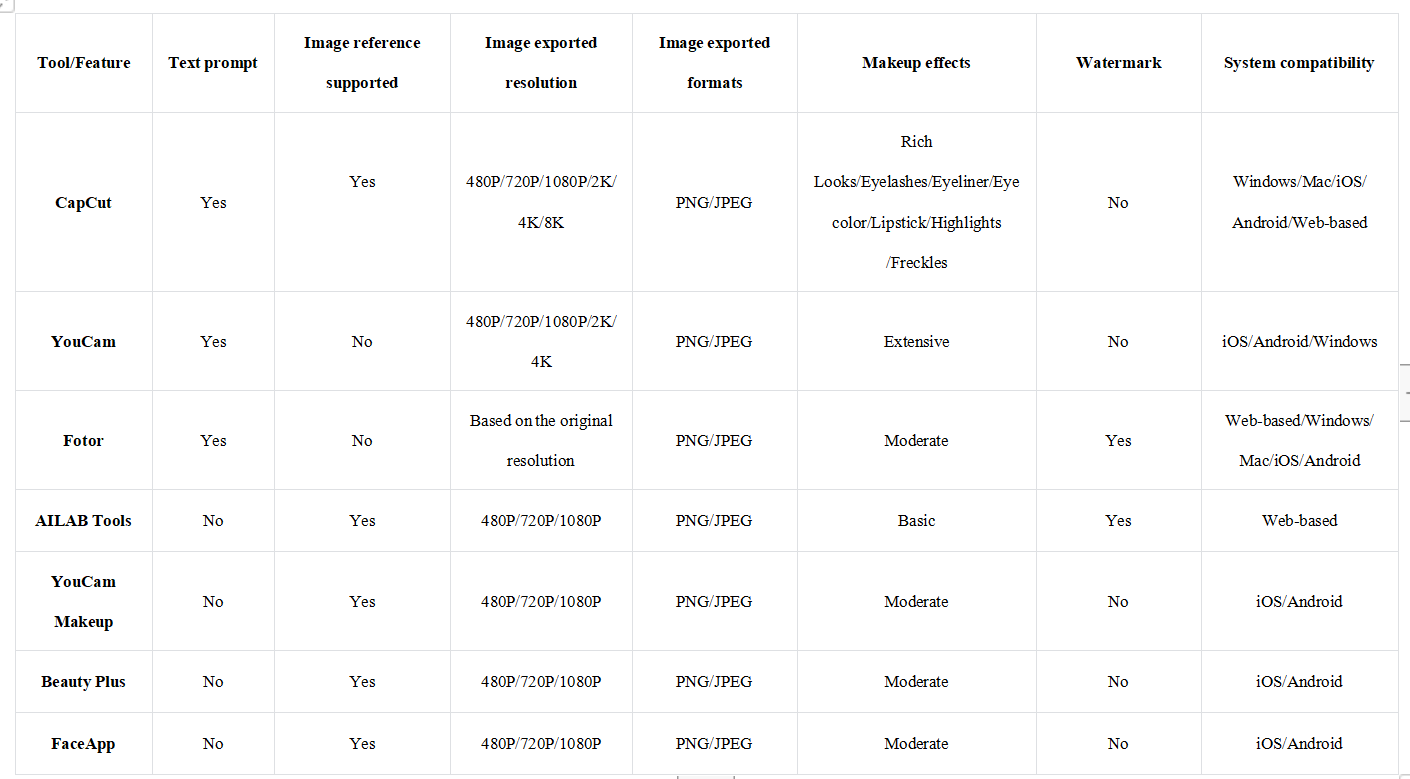1410x779 pixels.
Task: Select the YouCam Makeup row label
Action: [84, 601]
